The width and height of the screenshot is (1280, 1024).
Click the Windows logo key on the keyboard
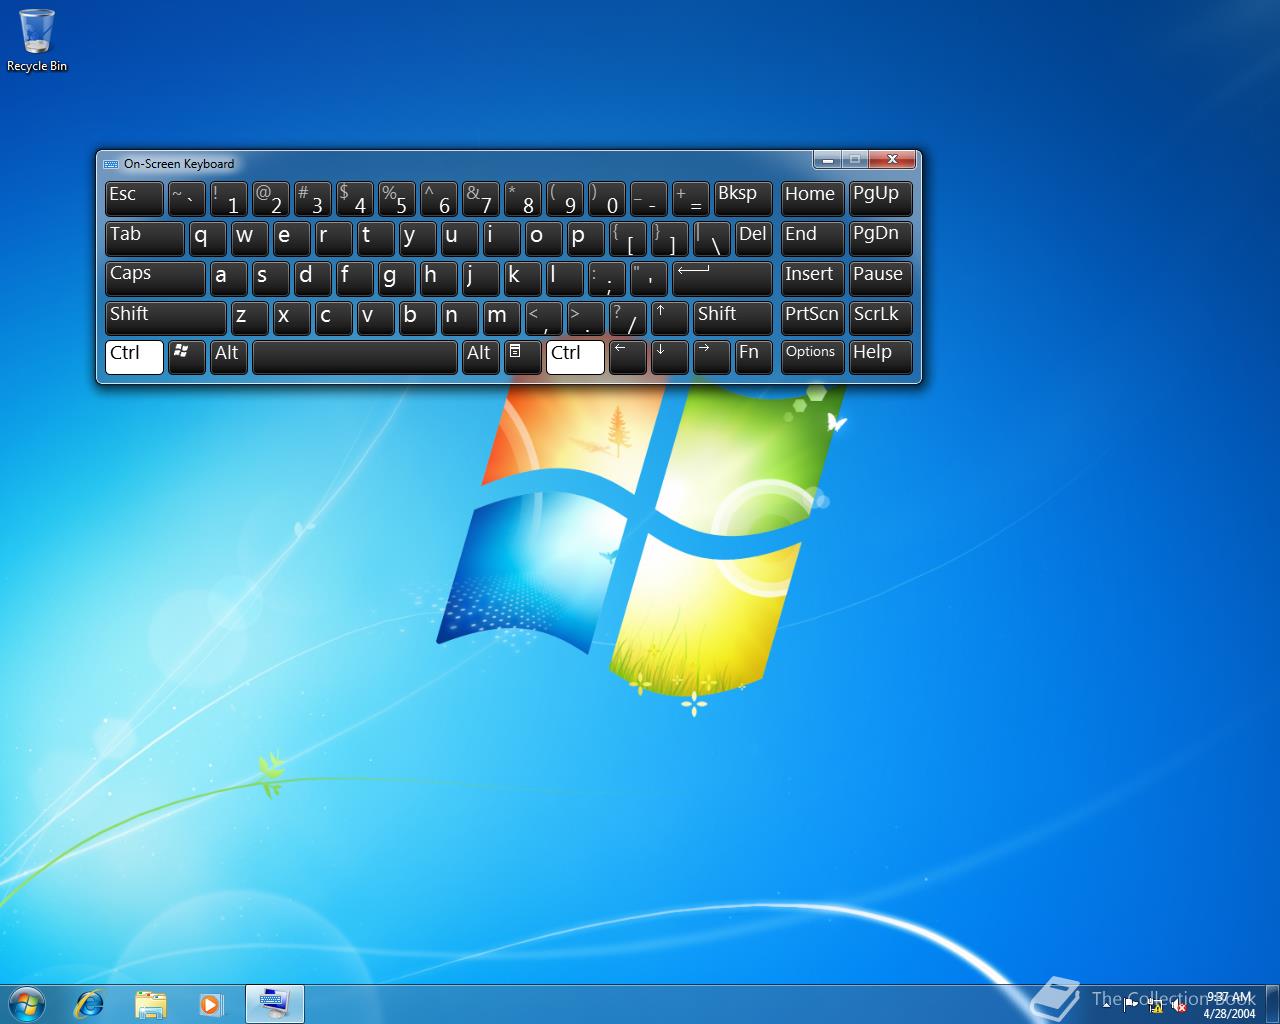pyautogui.click(x=187, y=357)
